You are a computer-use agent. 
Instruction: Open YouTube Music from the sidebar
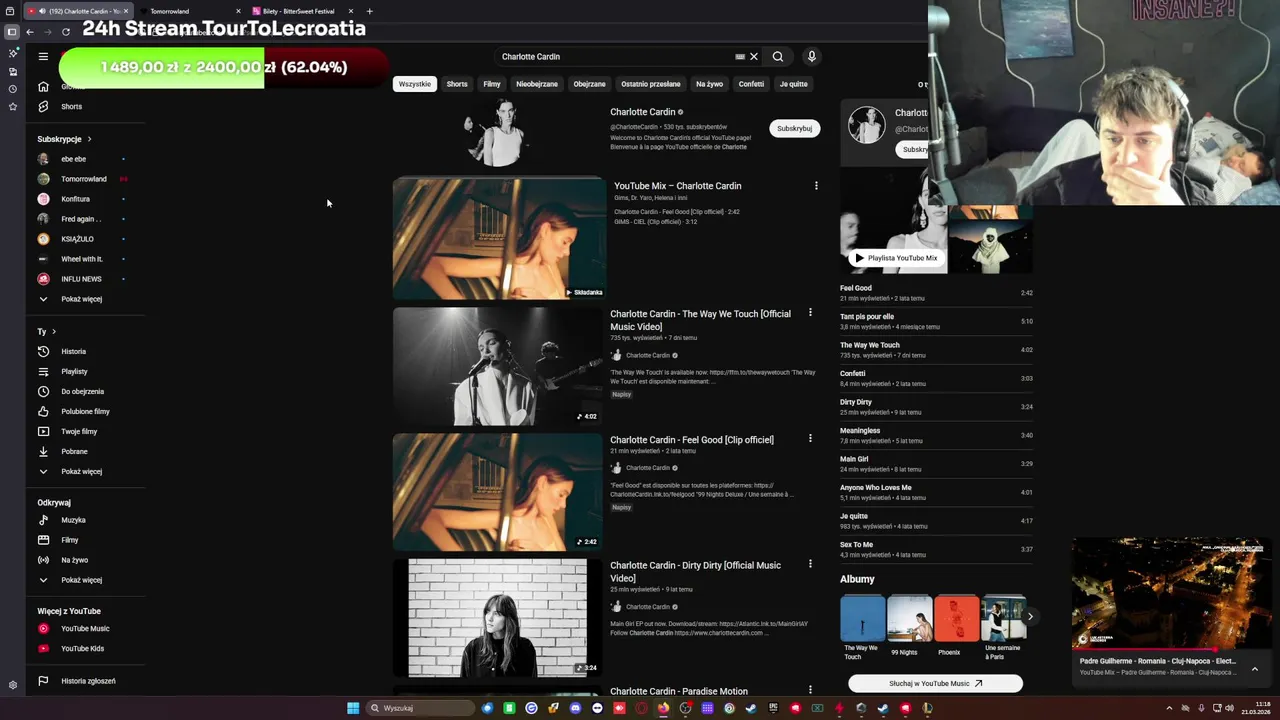pos(85,629)
